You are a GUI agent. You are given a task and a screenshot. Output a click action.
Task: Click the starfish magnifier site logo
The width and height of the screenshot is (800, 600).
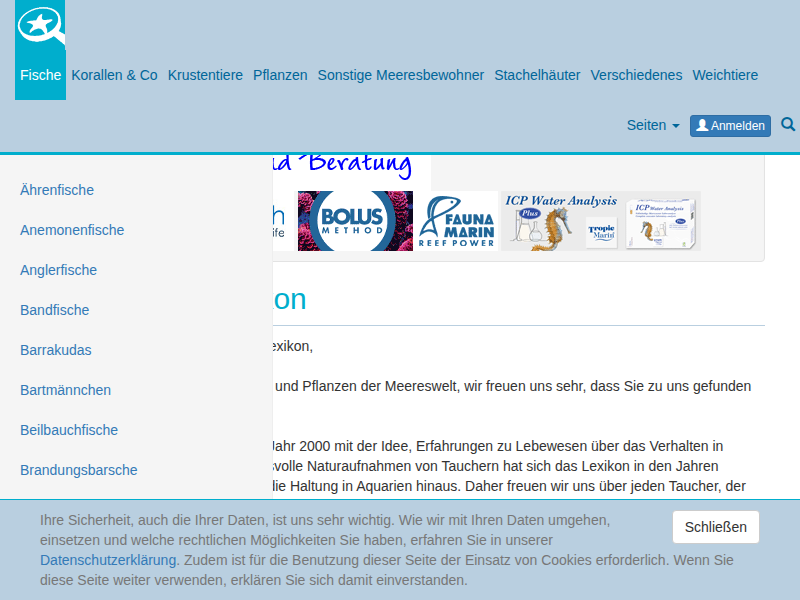41,25
